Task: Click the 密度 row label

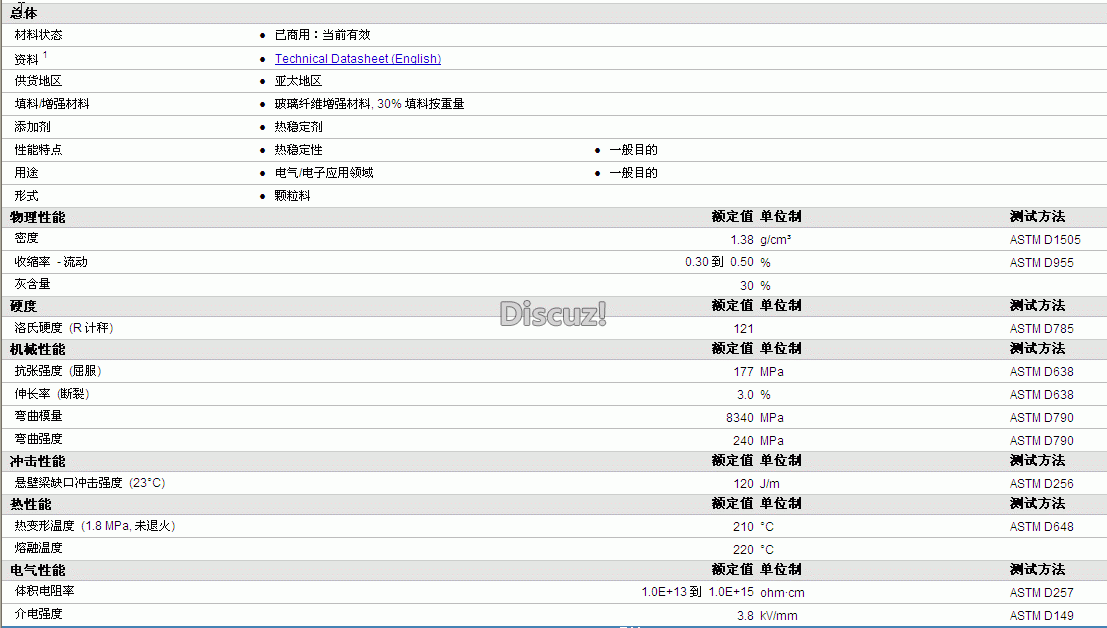Action: 26,238
